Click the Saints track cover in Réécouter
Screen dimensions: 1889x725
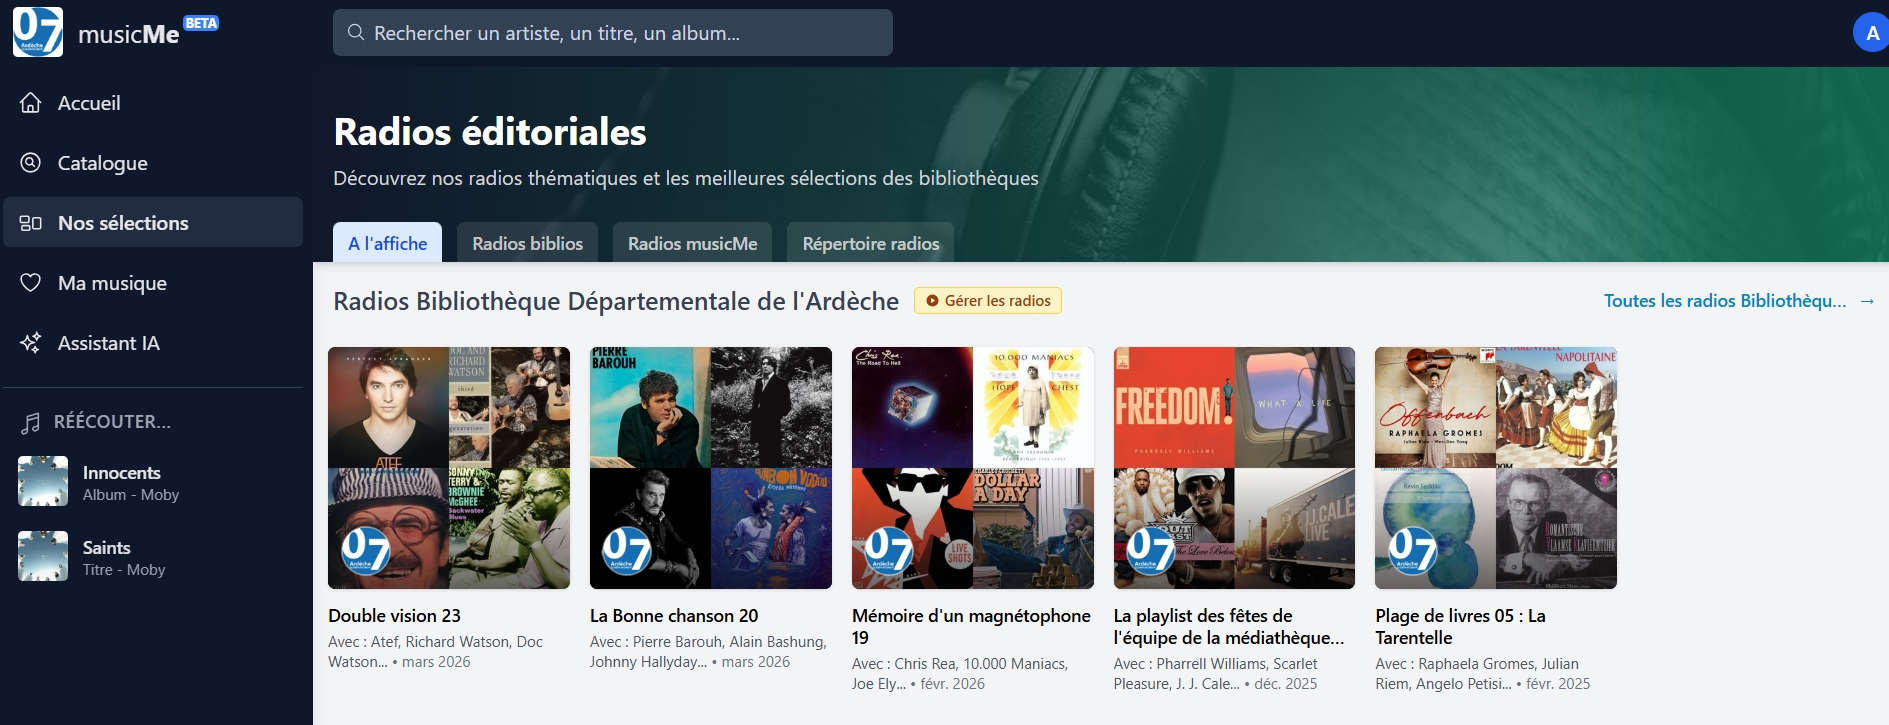(x=43, y=556)
